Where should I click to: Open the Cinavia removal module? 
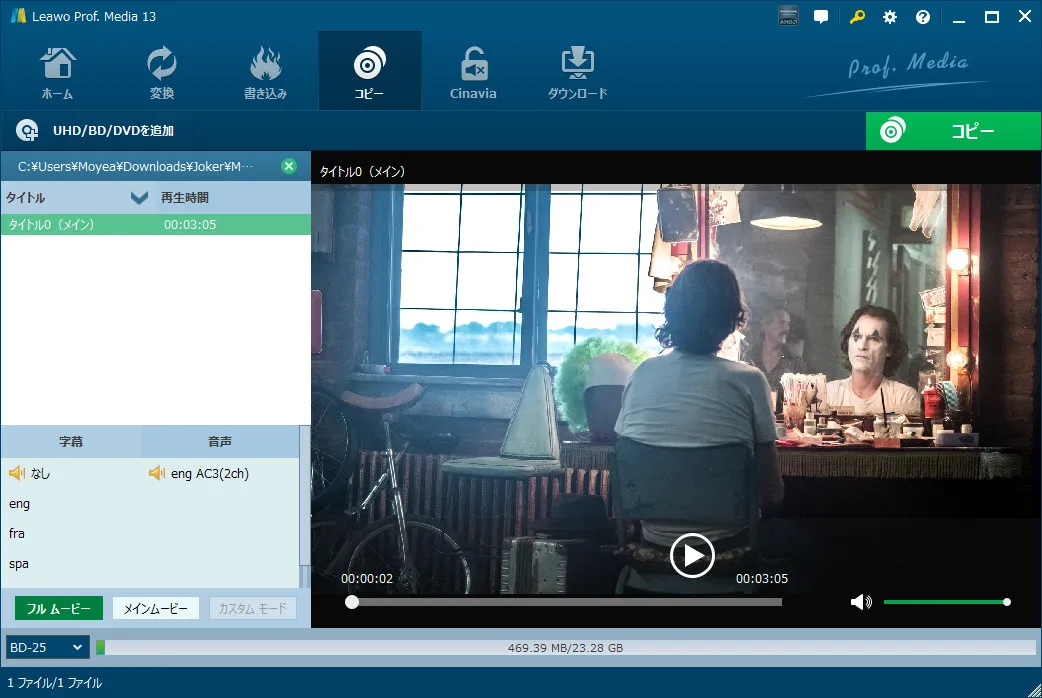click(x=473, y=72)
